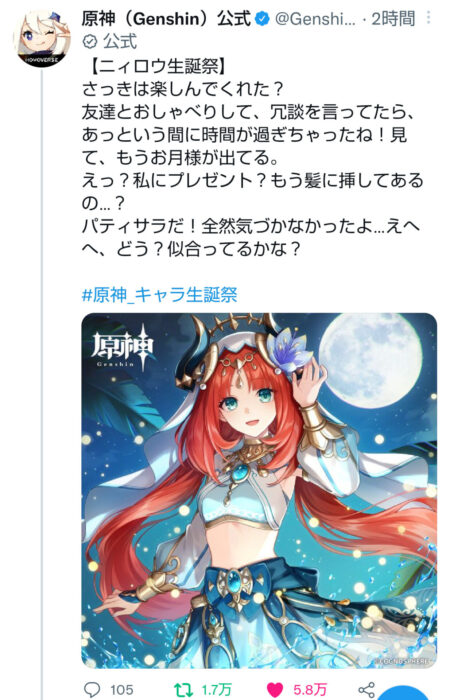Click the 公式 label text
The height and width of the screenshot is (700, 450).
[120, 42]
